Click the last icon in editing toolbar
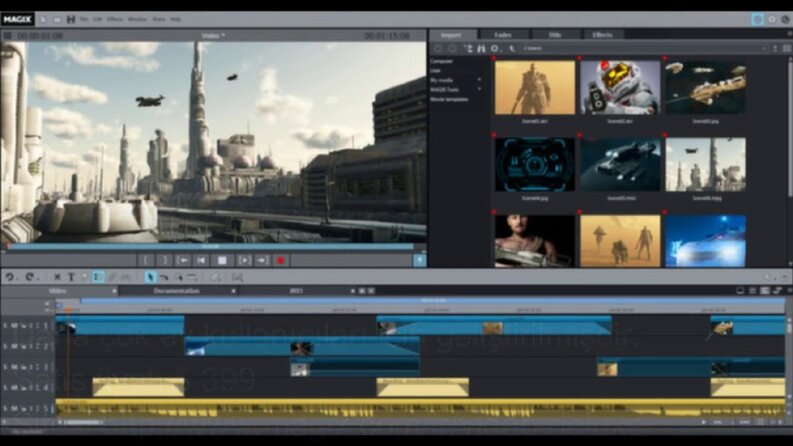This screenshot has width=793, height=446. [237, 277]
